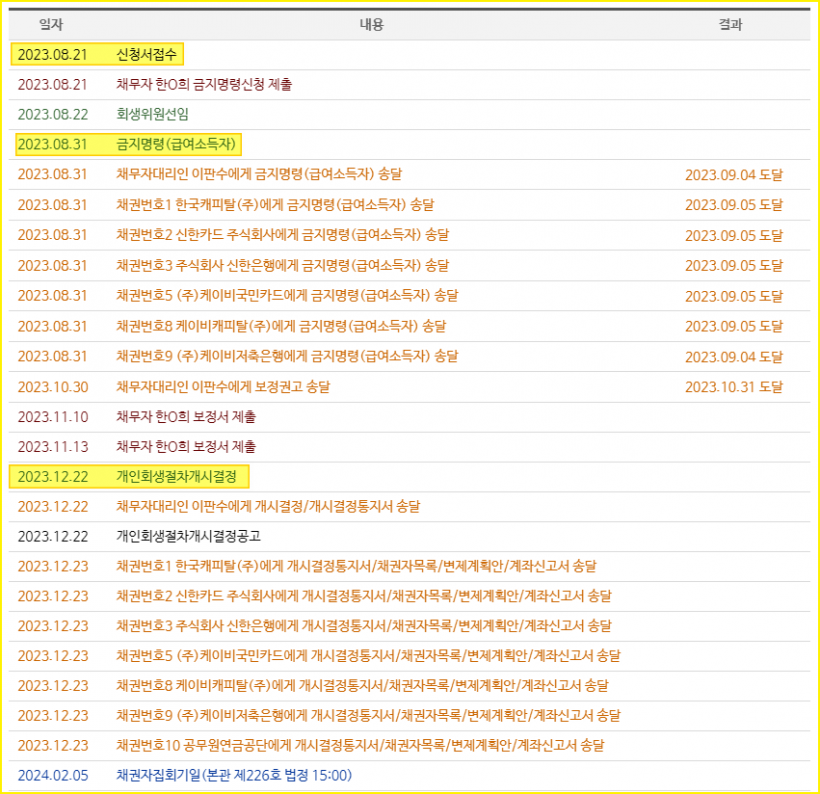
Task: Select 채권번호3 신한은행 개시결정통지서 송달 row
Action: [409, 626]
